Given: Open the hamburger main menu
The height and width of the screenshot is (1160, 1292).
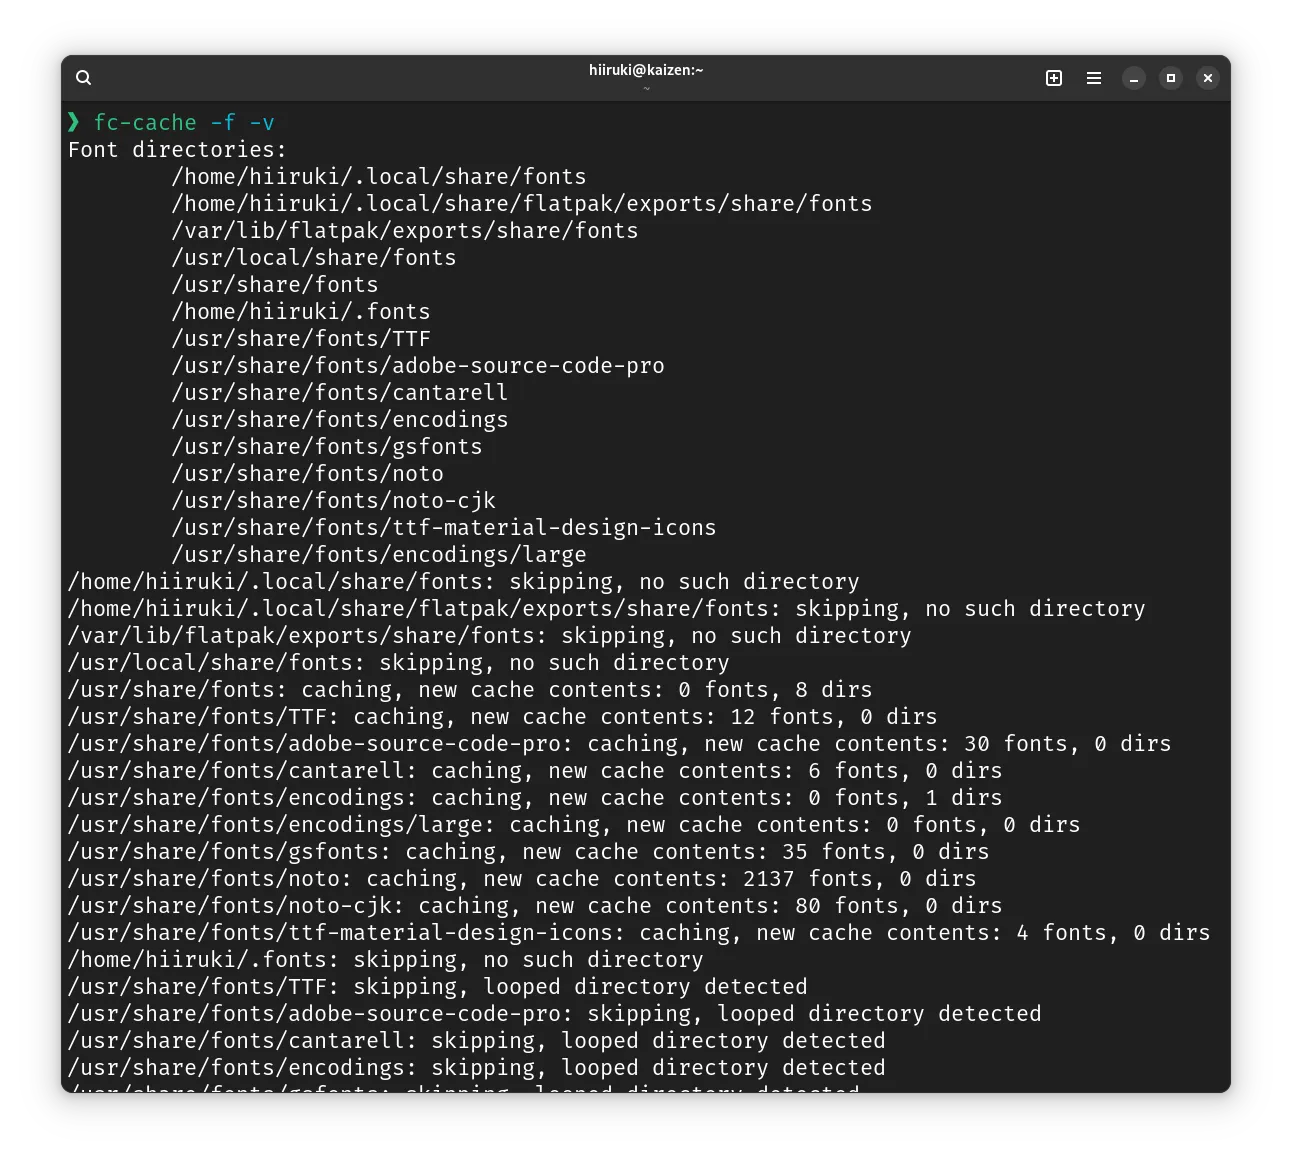Looking at the screenshot, I should 1094,78.
